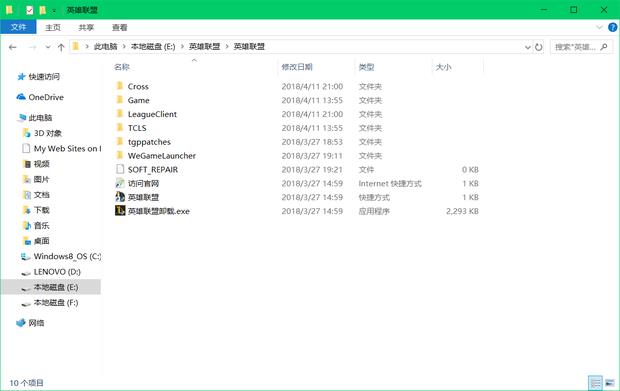Open the 主页 ribbon tab

pyautogui.click(x=53, y=27)
